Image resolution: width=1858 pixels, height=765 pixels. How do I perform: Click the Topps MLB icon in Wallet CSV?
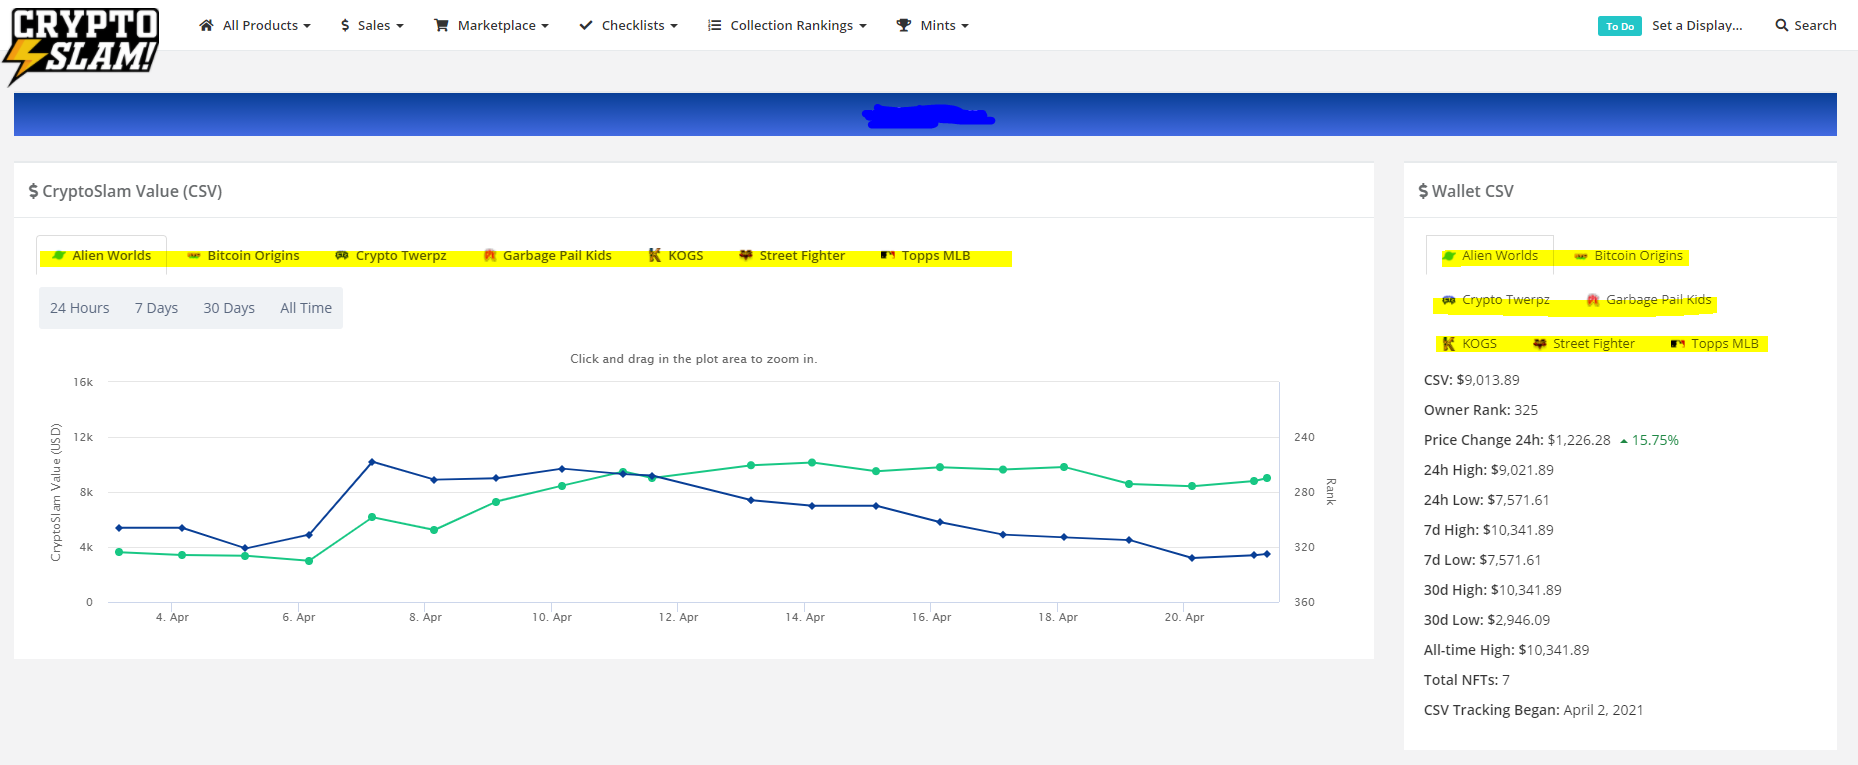click(1678, 344)
